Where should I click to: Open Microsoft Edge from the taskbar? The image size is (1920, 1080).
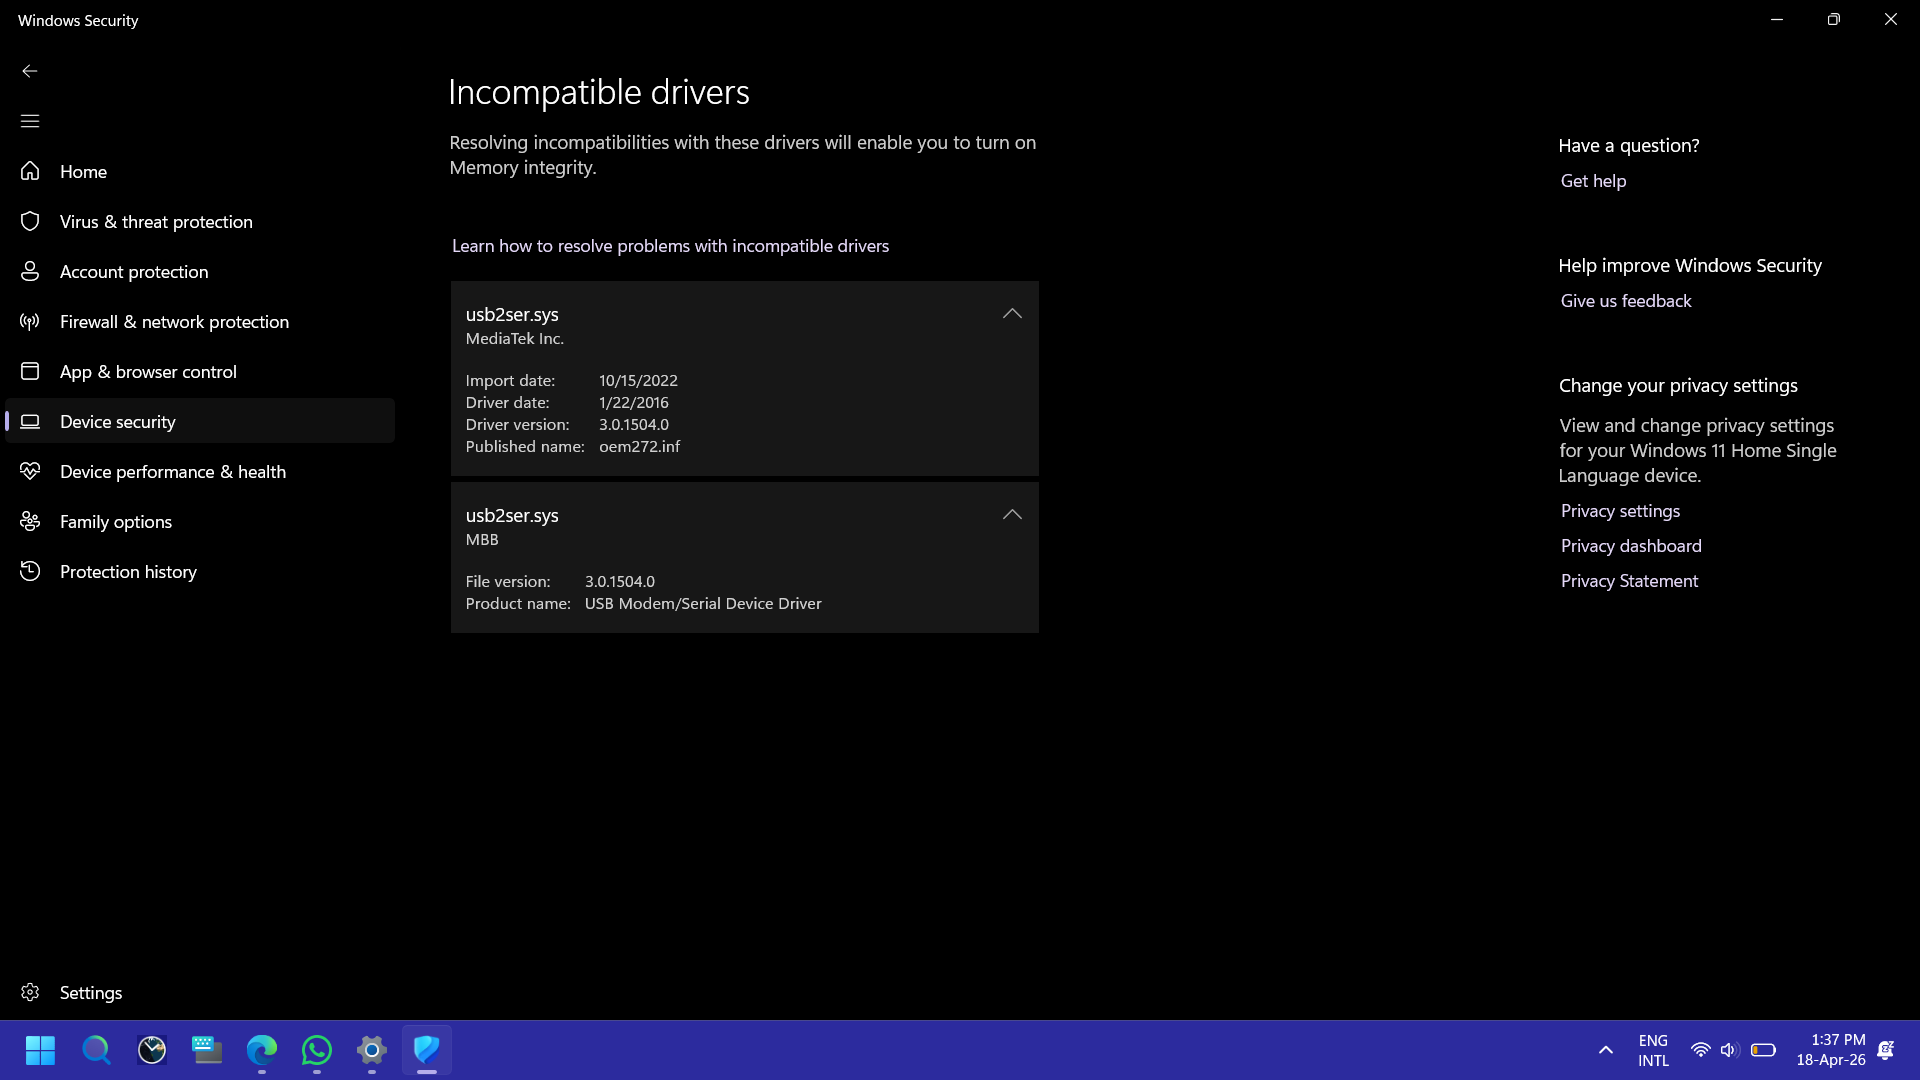[262, 1050]
